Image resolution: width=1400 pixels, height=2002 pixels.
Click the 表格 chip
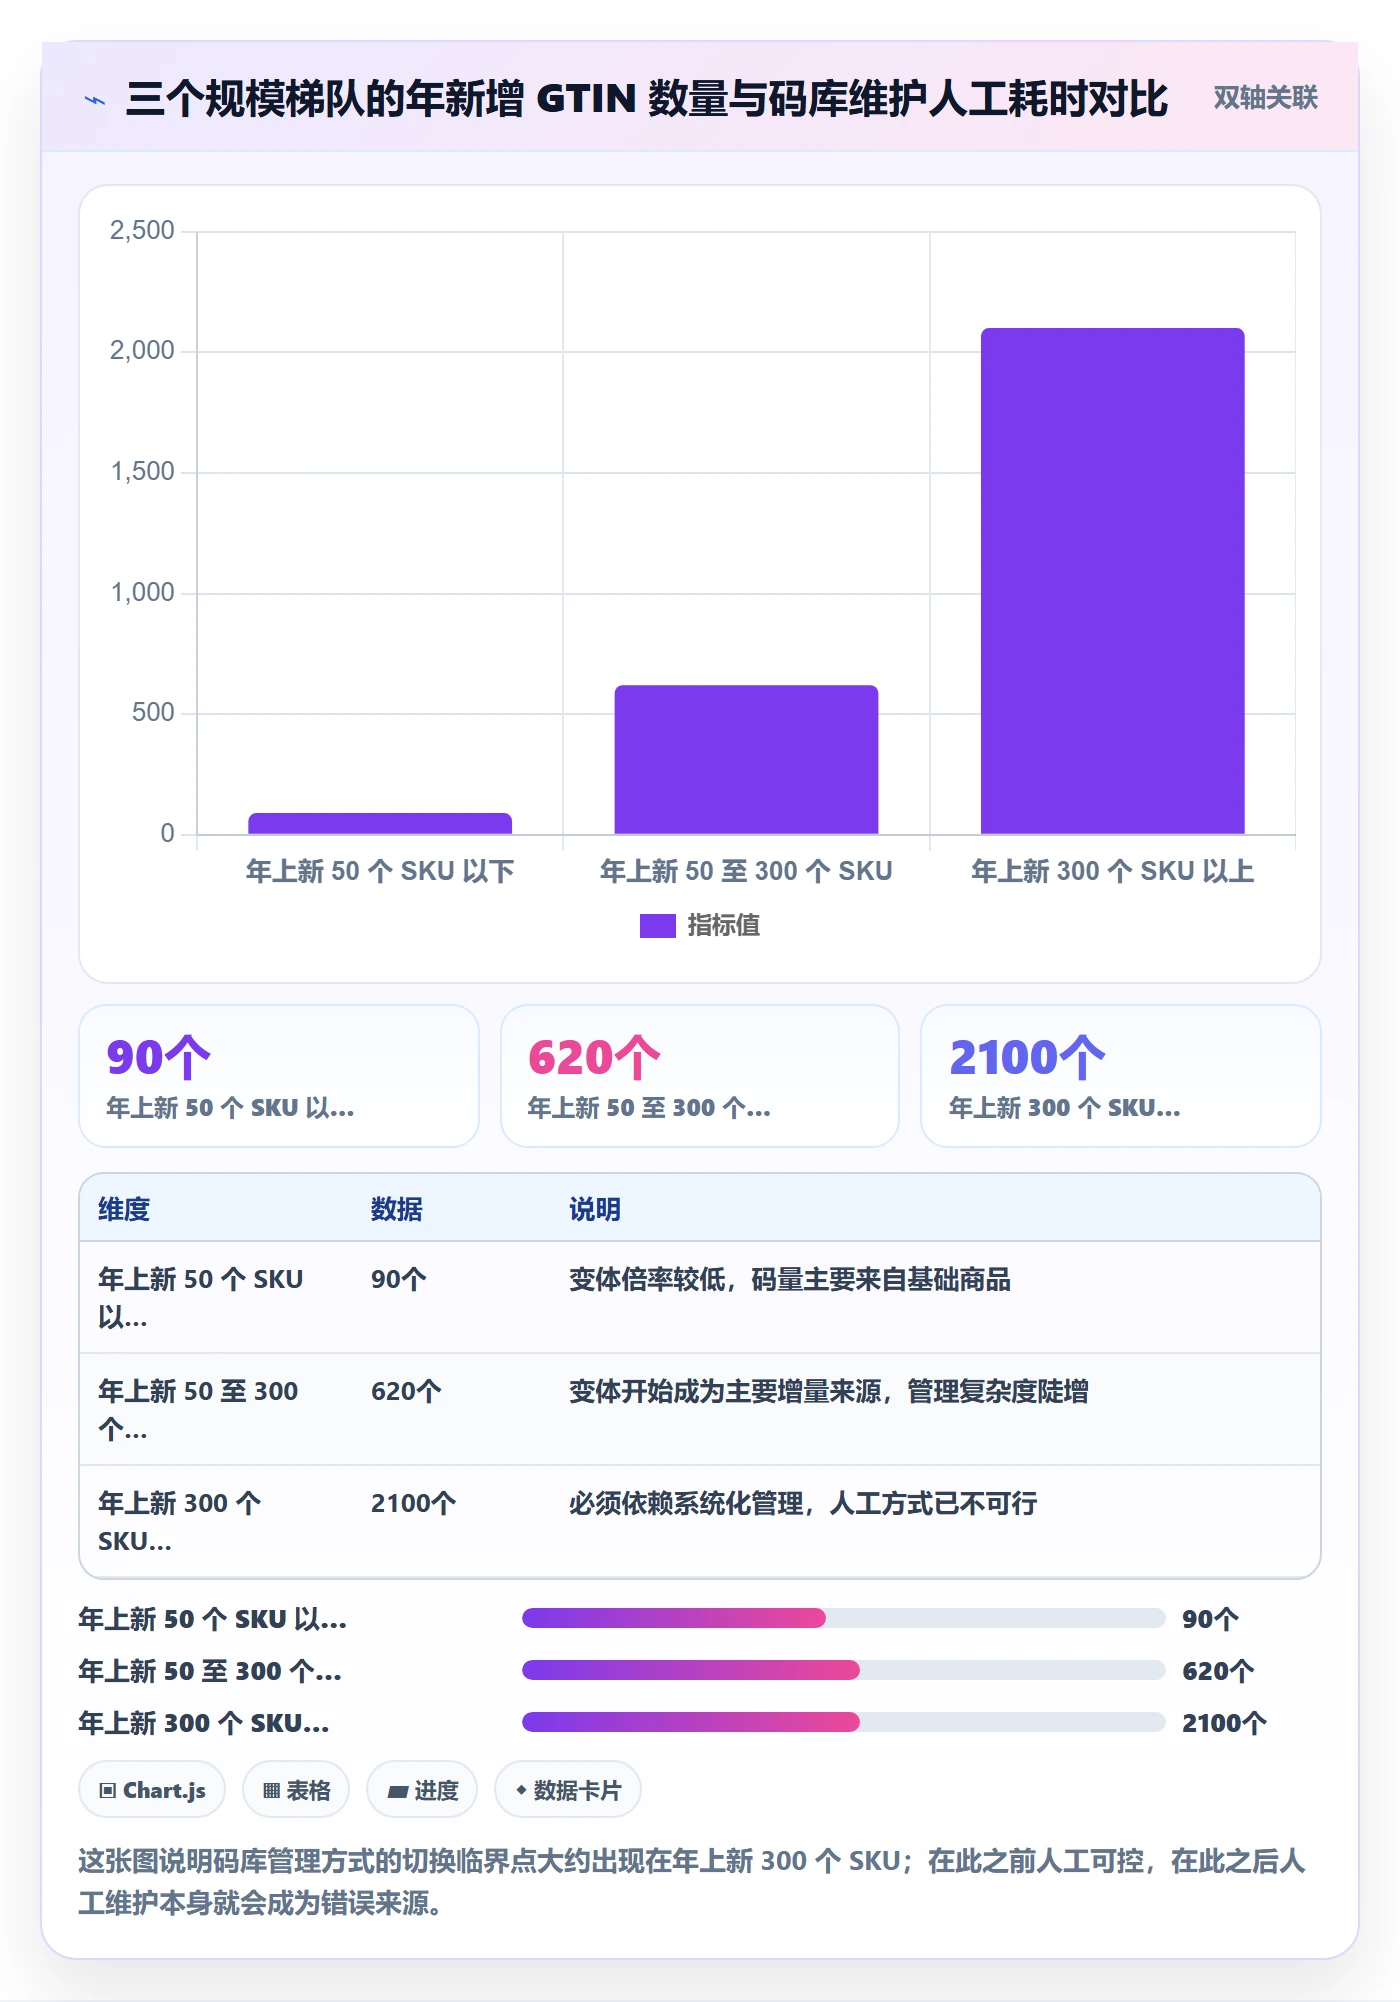[x=296, y=1790]
